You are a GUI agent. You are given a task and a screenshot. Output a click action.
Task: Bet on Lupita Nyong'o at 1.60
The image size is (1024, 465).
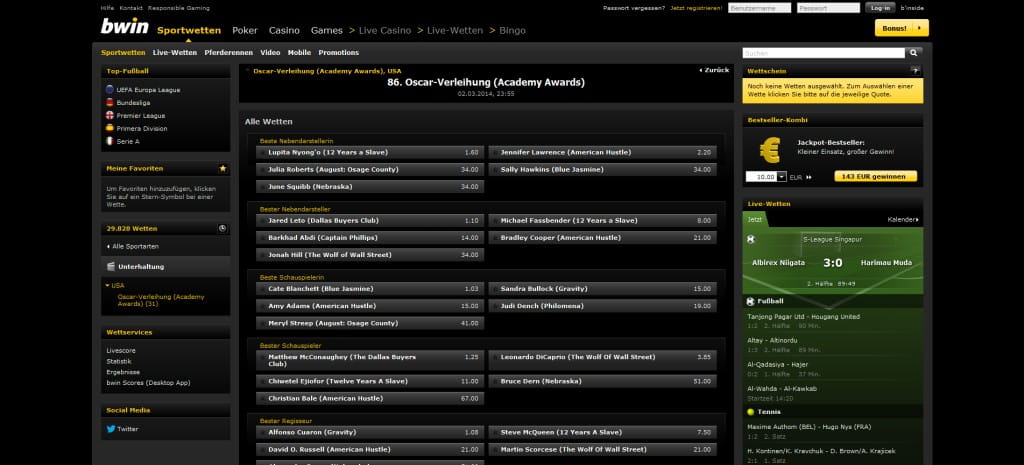pos(370,152)
